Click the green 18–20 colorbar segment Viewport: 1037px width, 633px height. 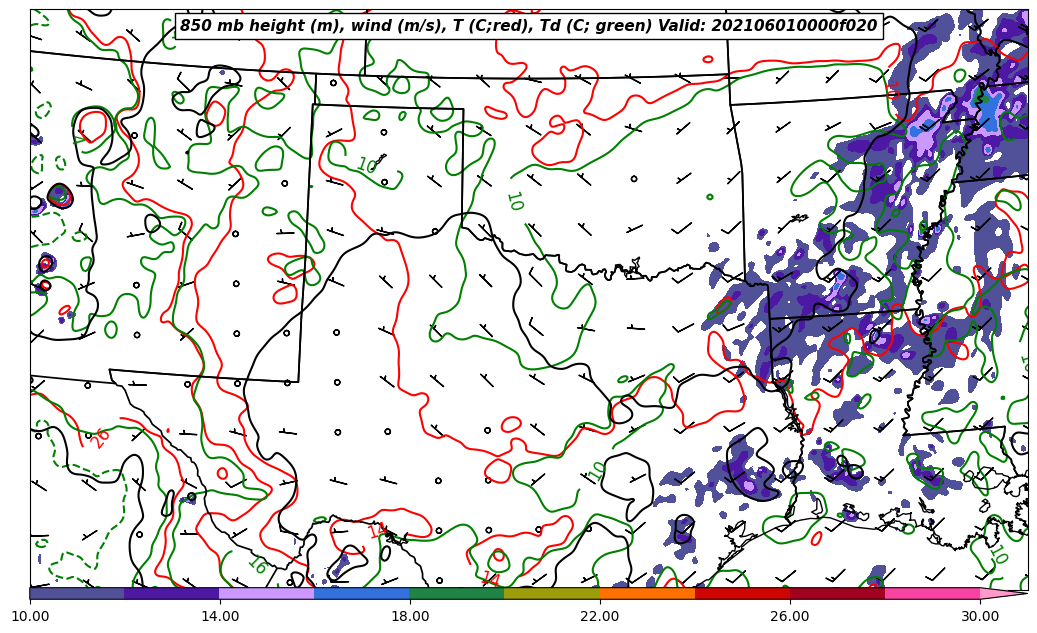click(x=457, y=593)
